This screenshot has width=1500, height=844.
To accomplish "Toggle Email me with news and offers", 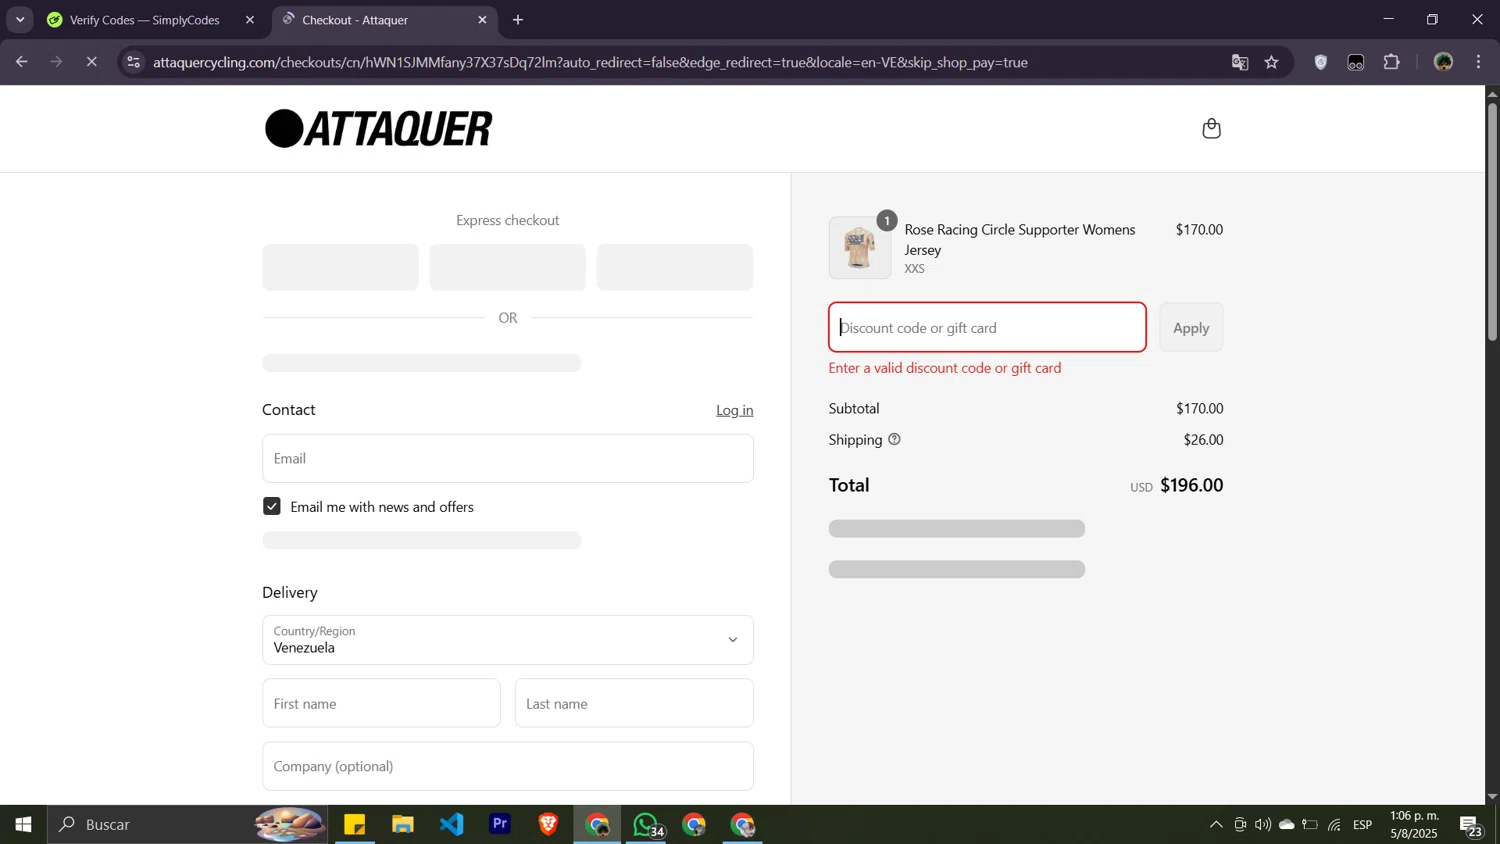I will (x=272, y=506).
